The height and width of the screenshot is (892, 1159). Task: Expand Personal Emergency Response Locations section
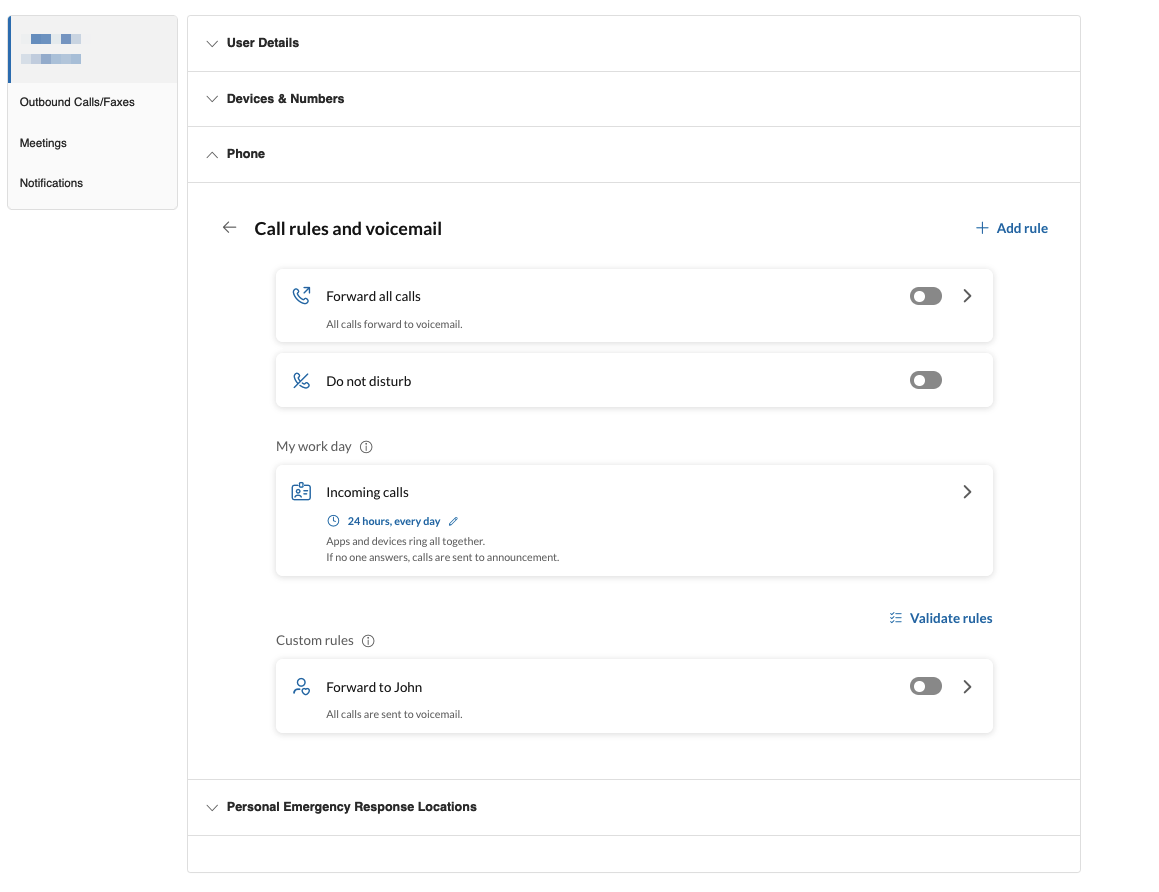click(x=351, y=807)
